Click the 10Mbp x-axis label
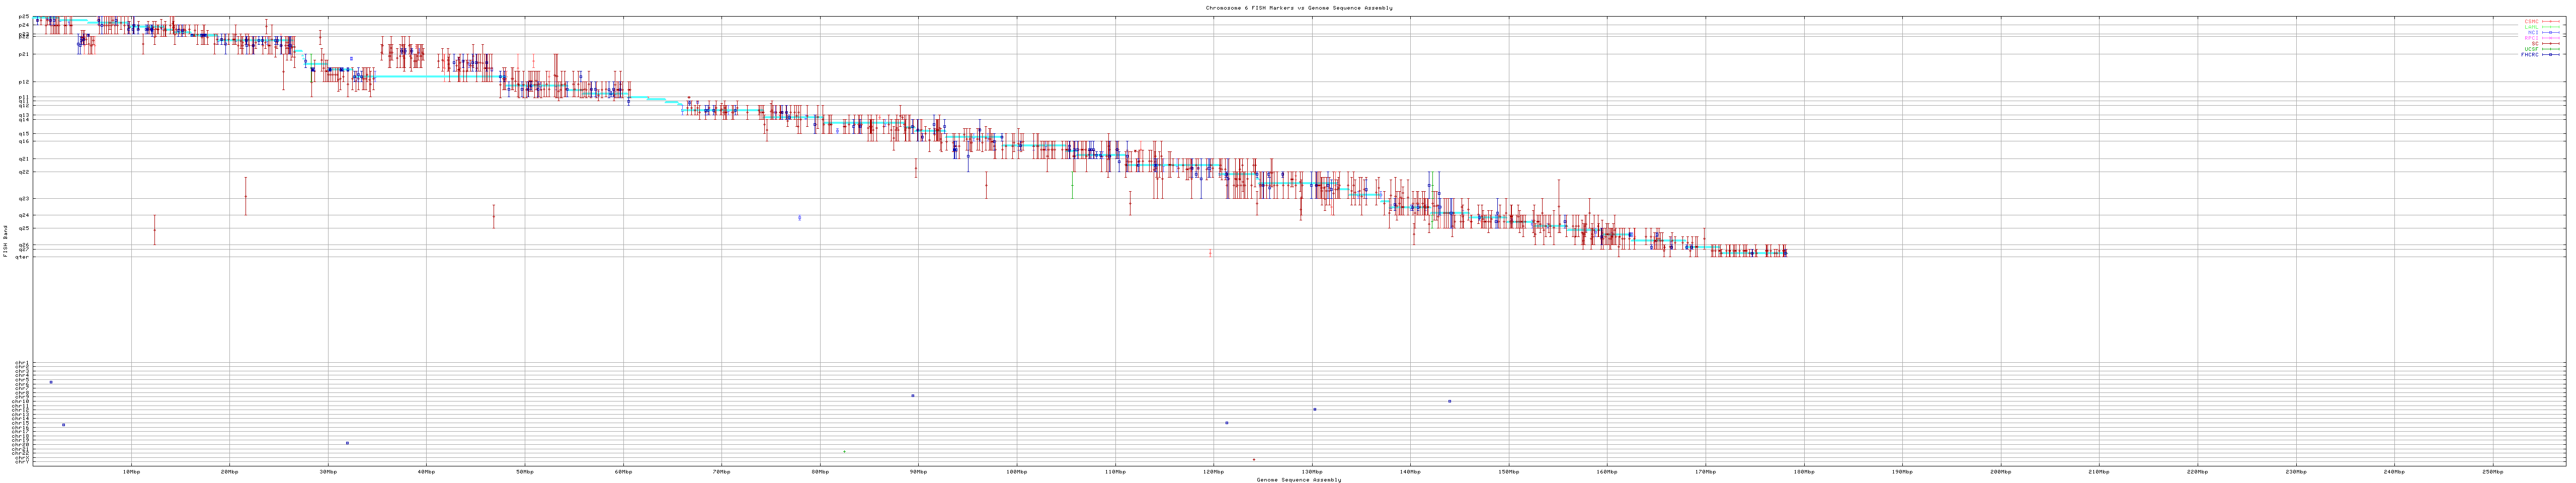The height and width of the screenshot is (483, 2576). coord(131,471)
